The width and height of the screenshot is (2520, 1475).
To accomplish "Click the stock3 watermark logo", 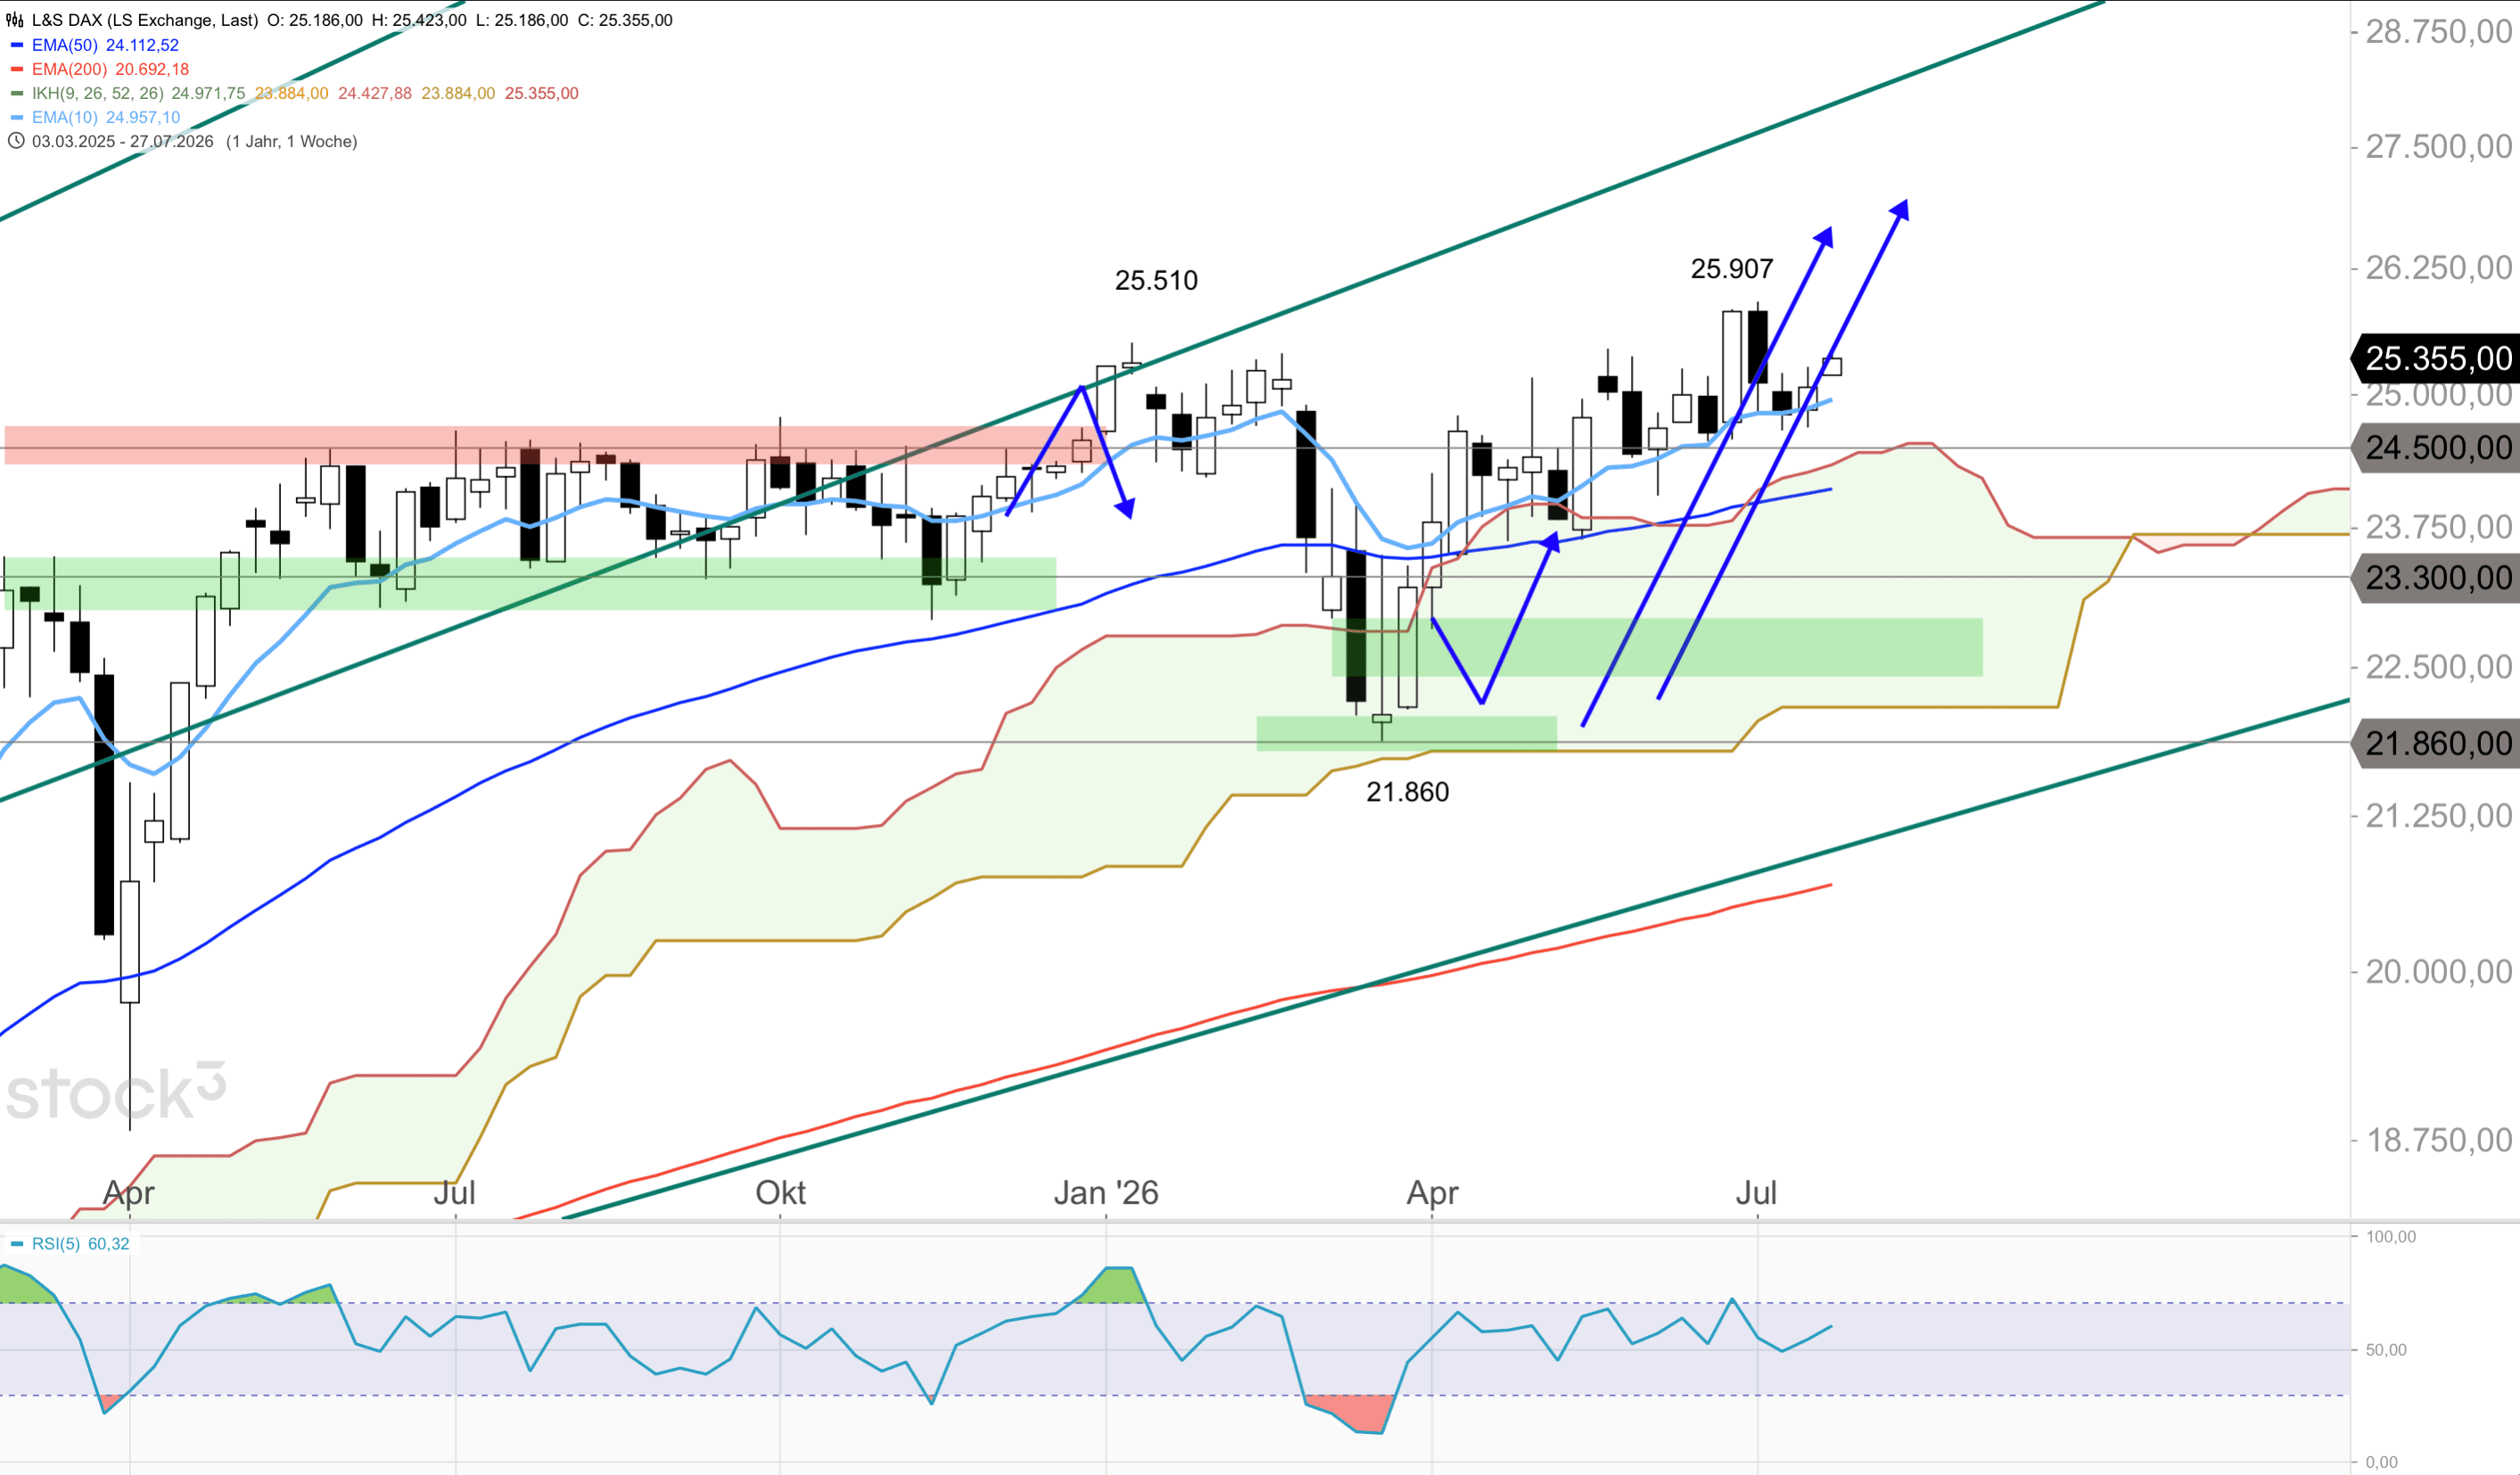I will point(116,1091).
